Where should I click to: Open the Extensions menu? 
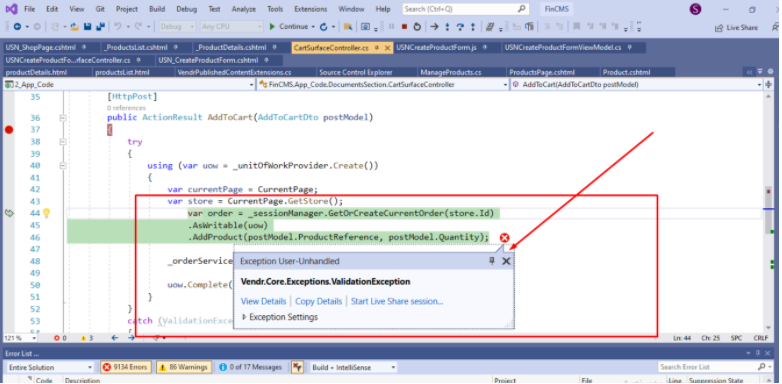click(311, 9)
